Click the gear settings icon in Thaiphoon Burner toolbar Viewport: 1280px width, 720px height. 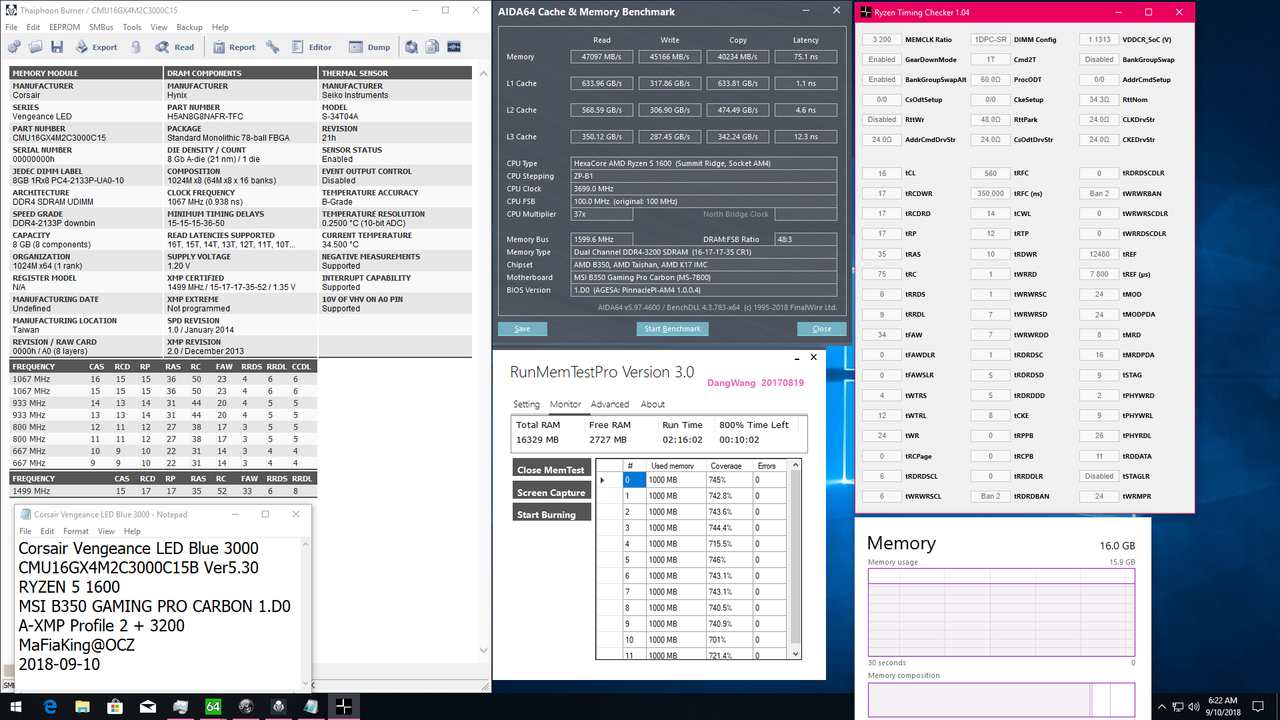pos(15,47)
